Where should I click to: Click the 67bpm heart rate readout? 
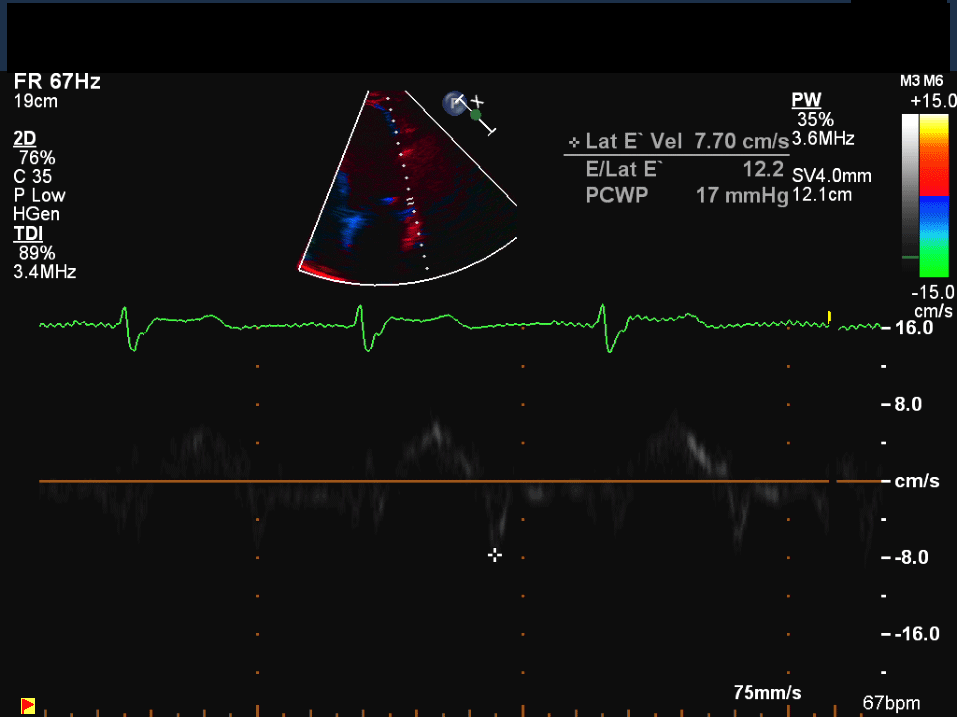(x=891, y=703)
